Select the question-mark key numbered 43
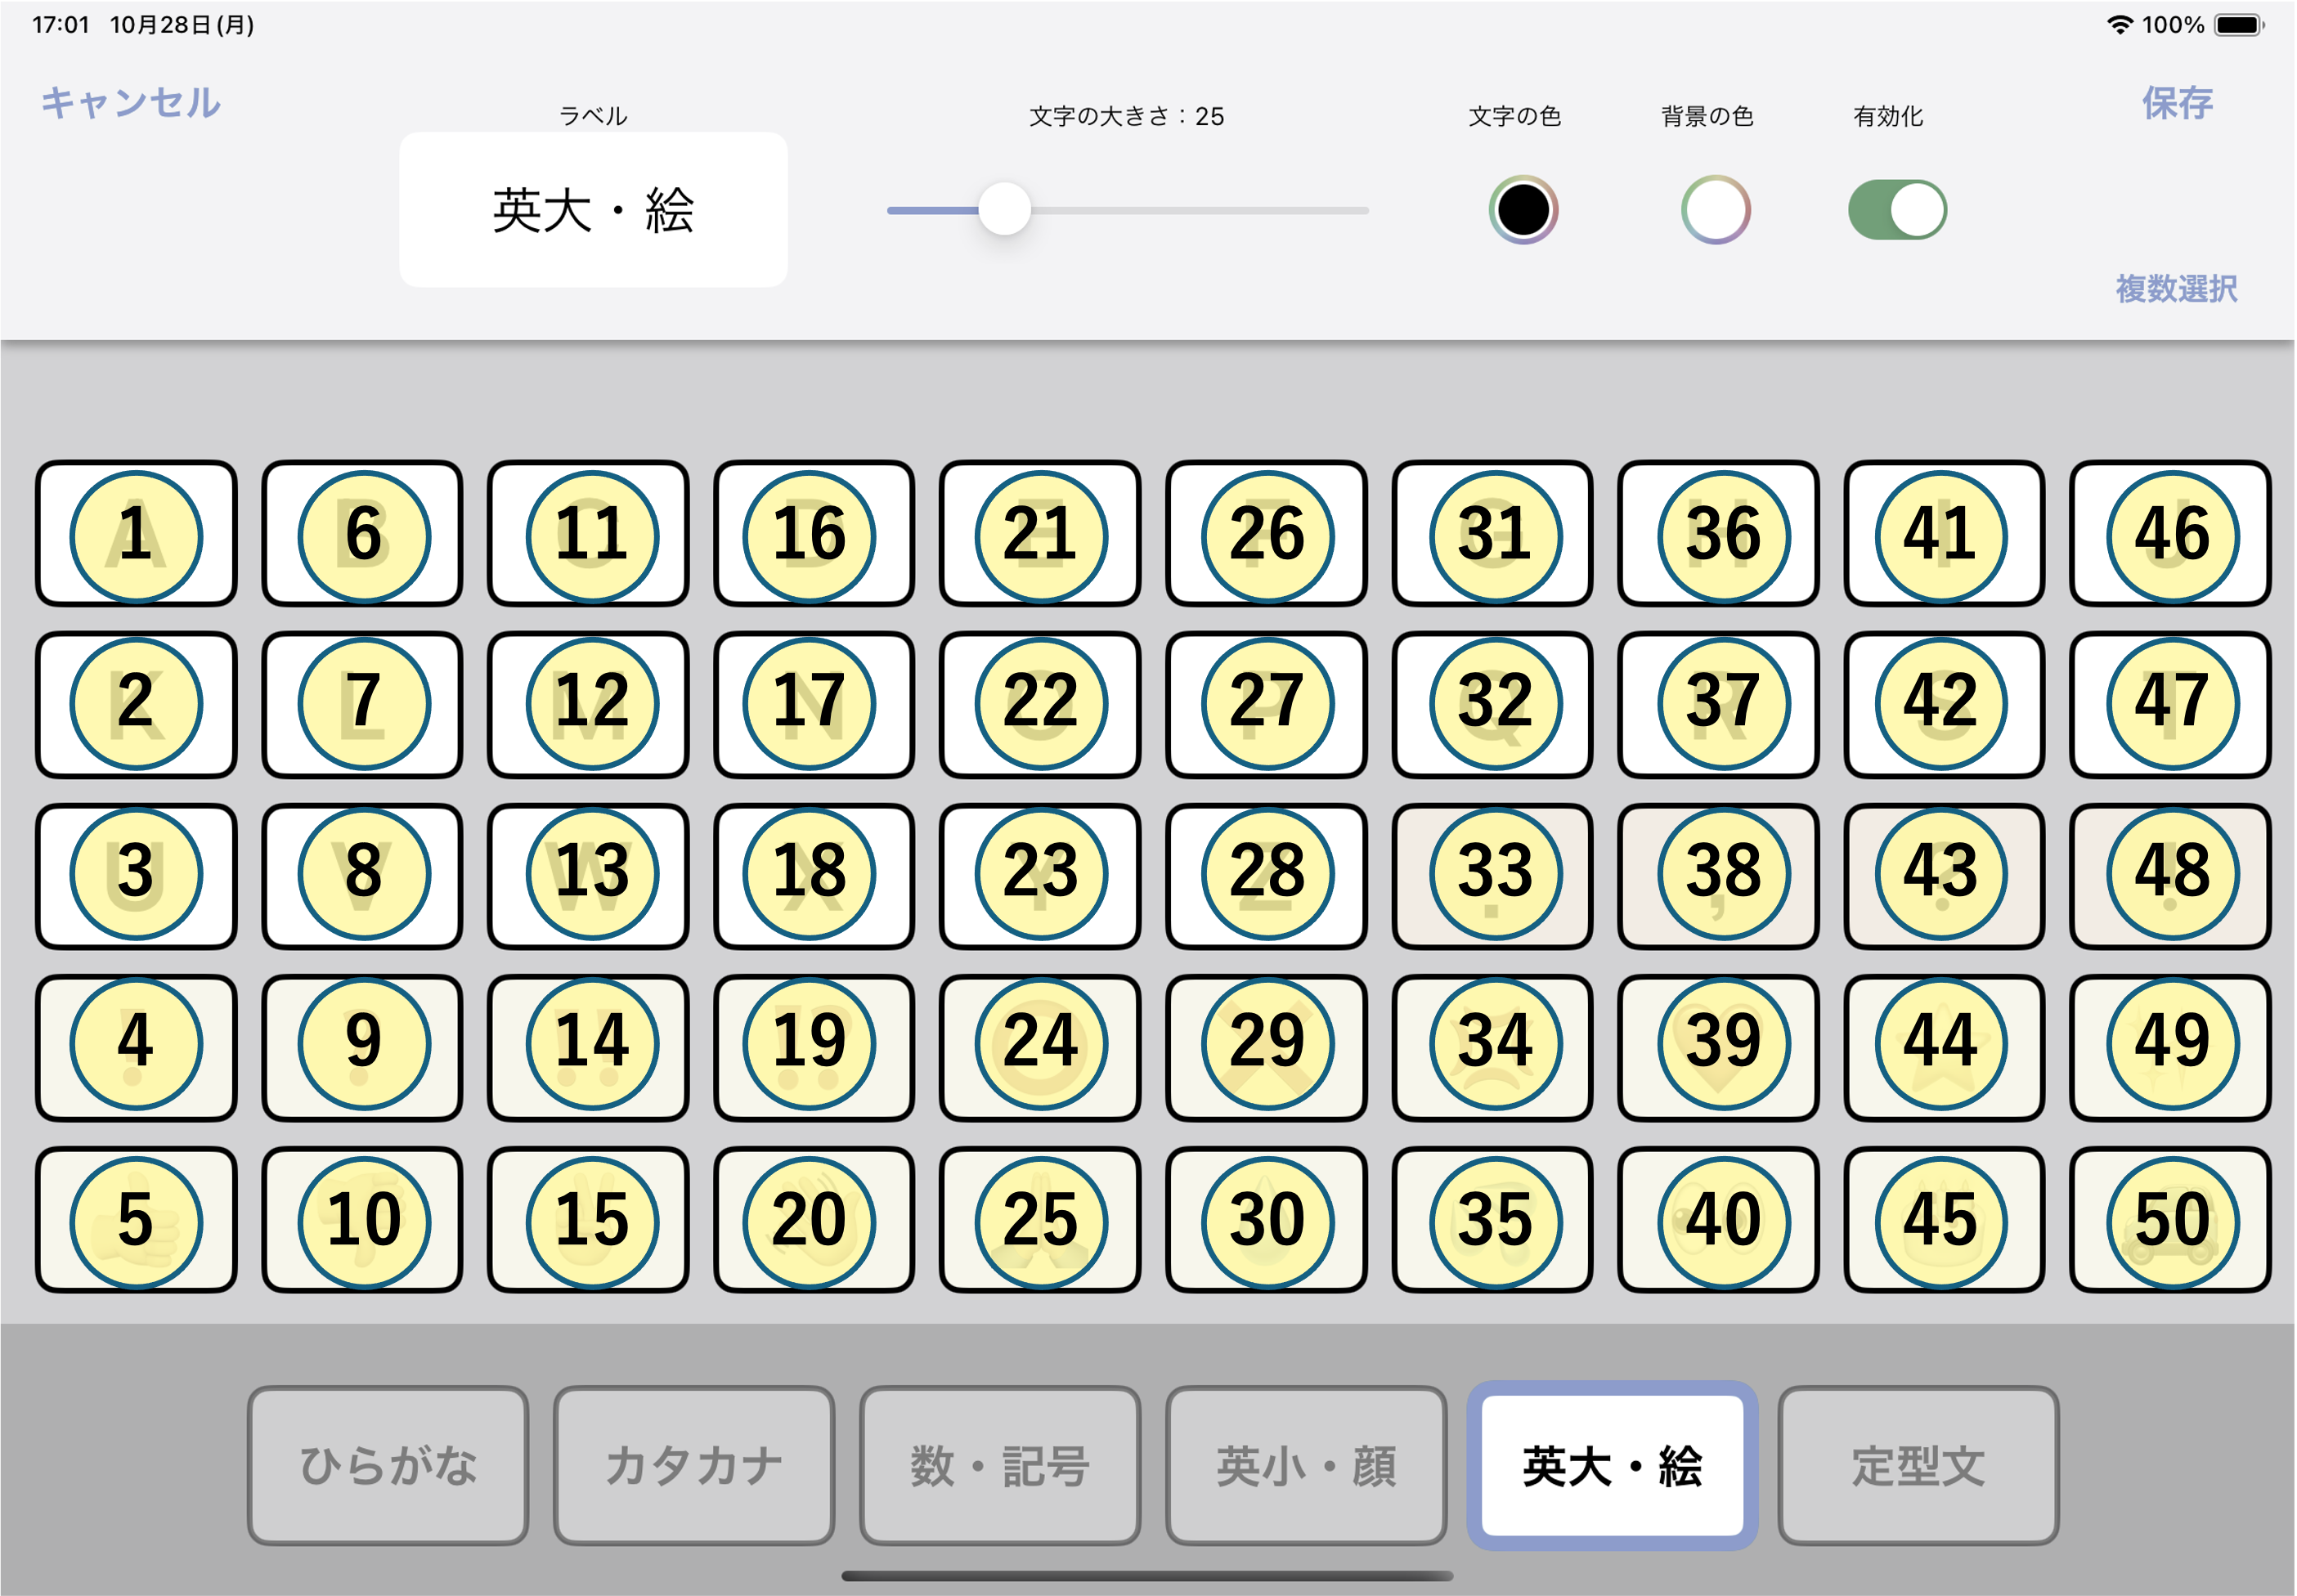2297x1596 pixels. pos(1944,872)
